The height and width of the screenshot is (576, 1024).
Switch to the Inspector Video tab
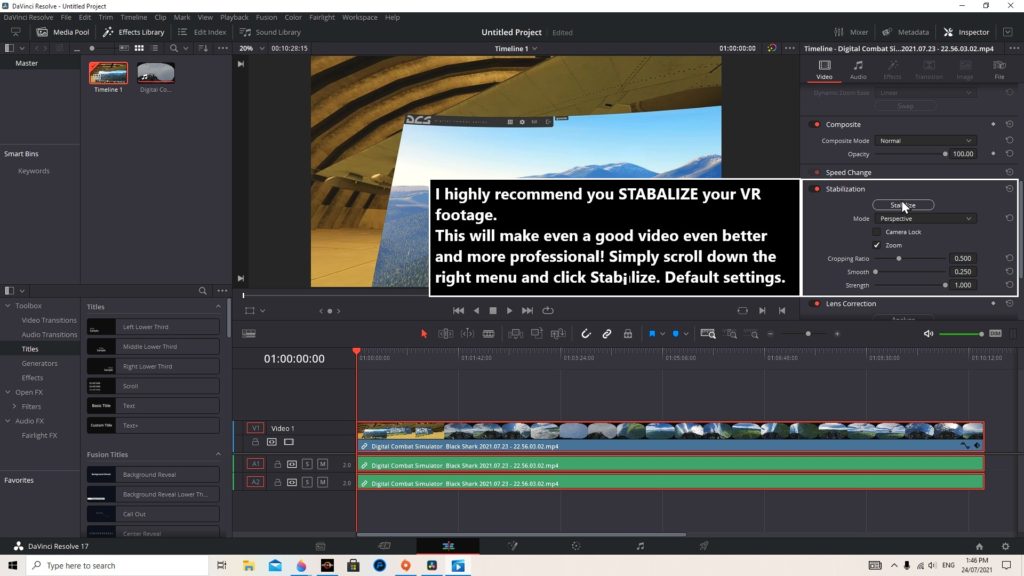(x=825, y=69)
